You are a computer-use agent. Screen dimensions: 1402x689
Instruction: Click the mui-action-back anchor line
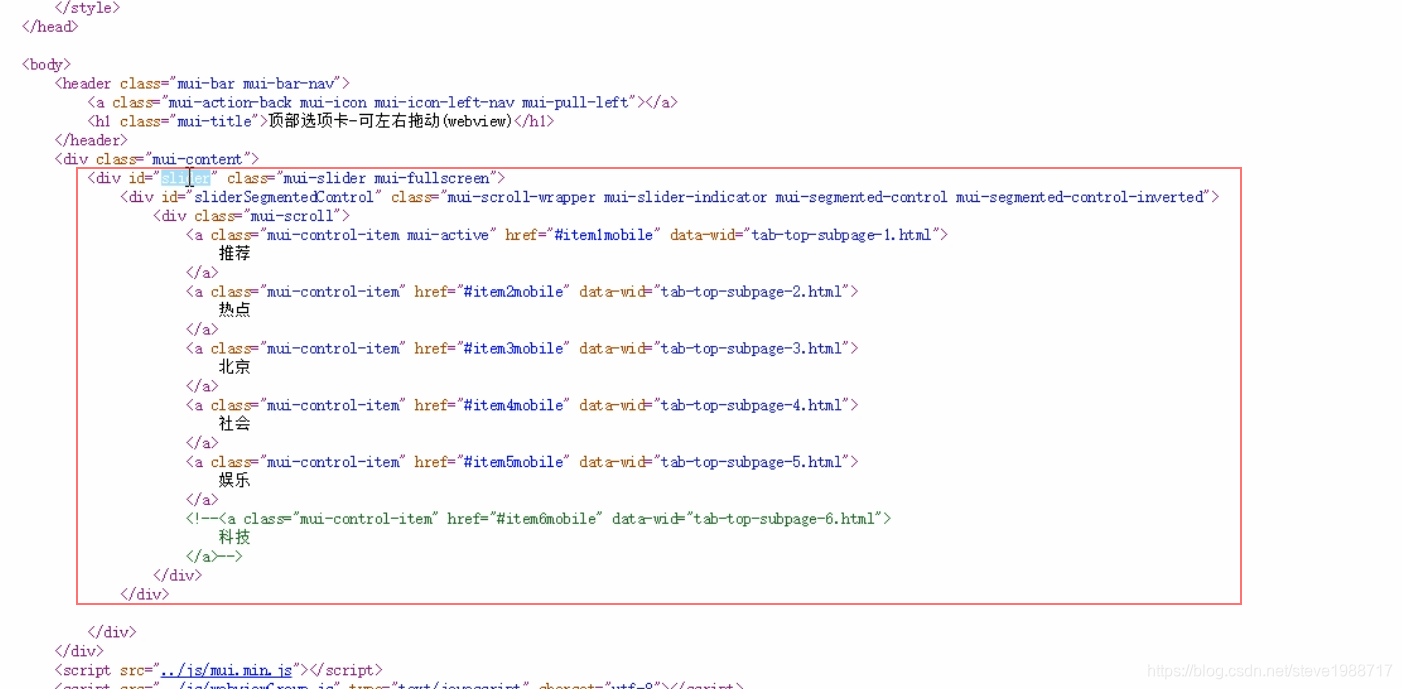click(382, 102)
